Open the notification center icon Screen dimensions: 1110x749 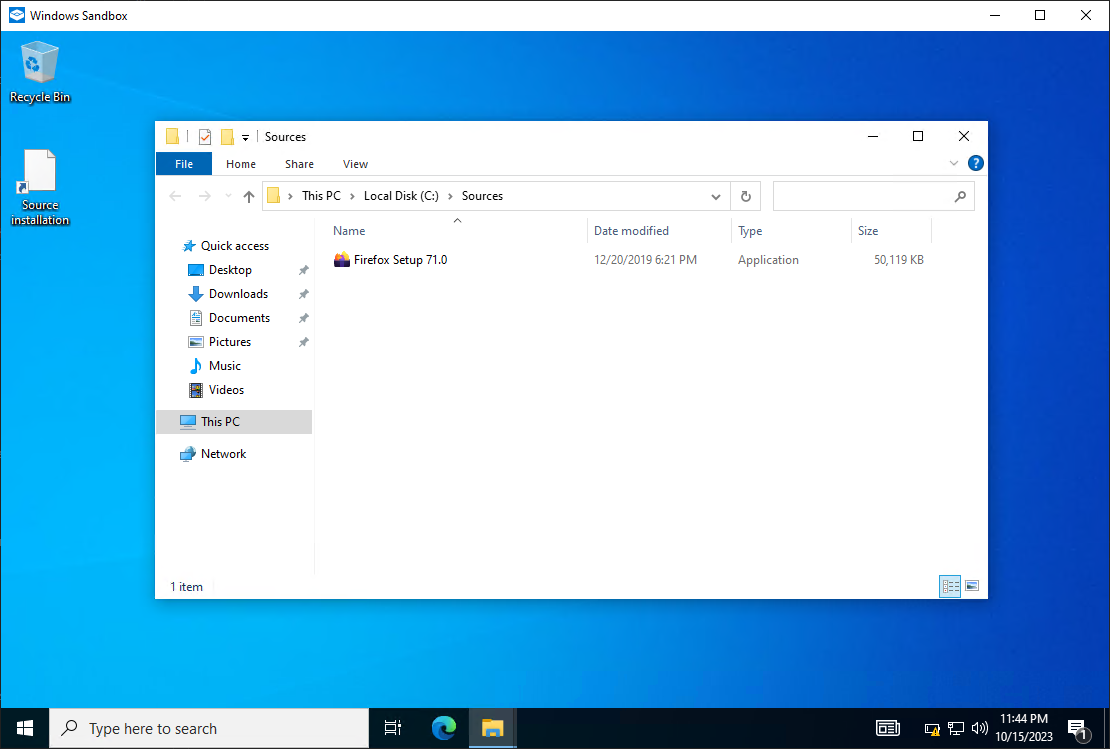(1078, 729)
